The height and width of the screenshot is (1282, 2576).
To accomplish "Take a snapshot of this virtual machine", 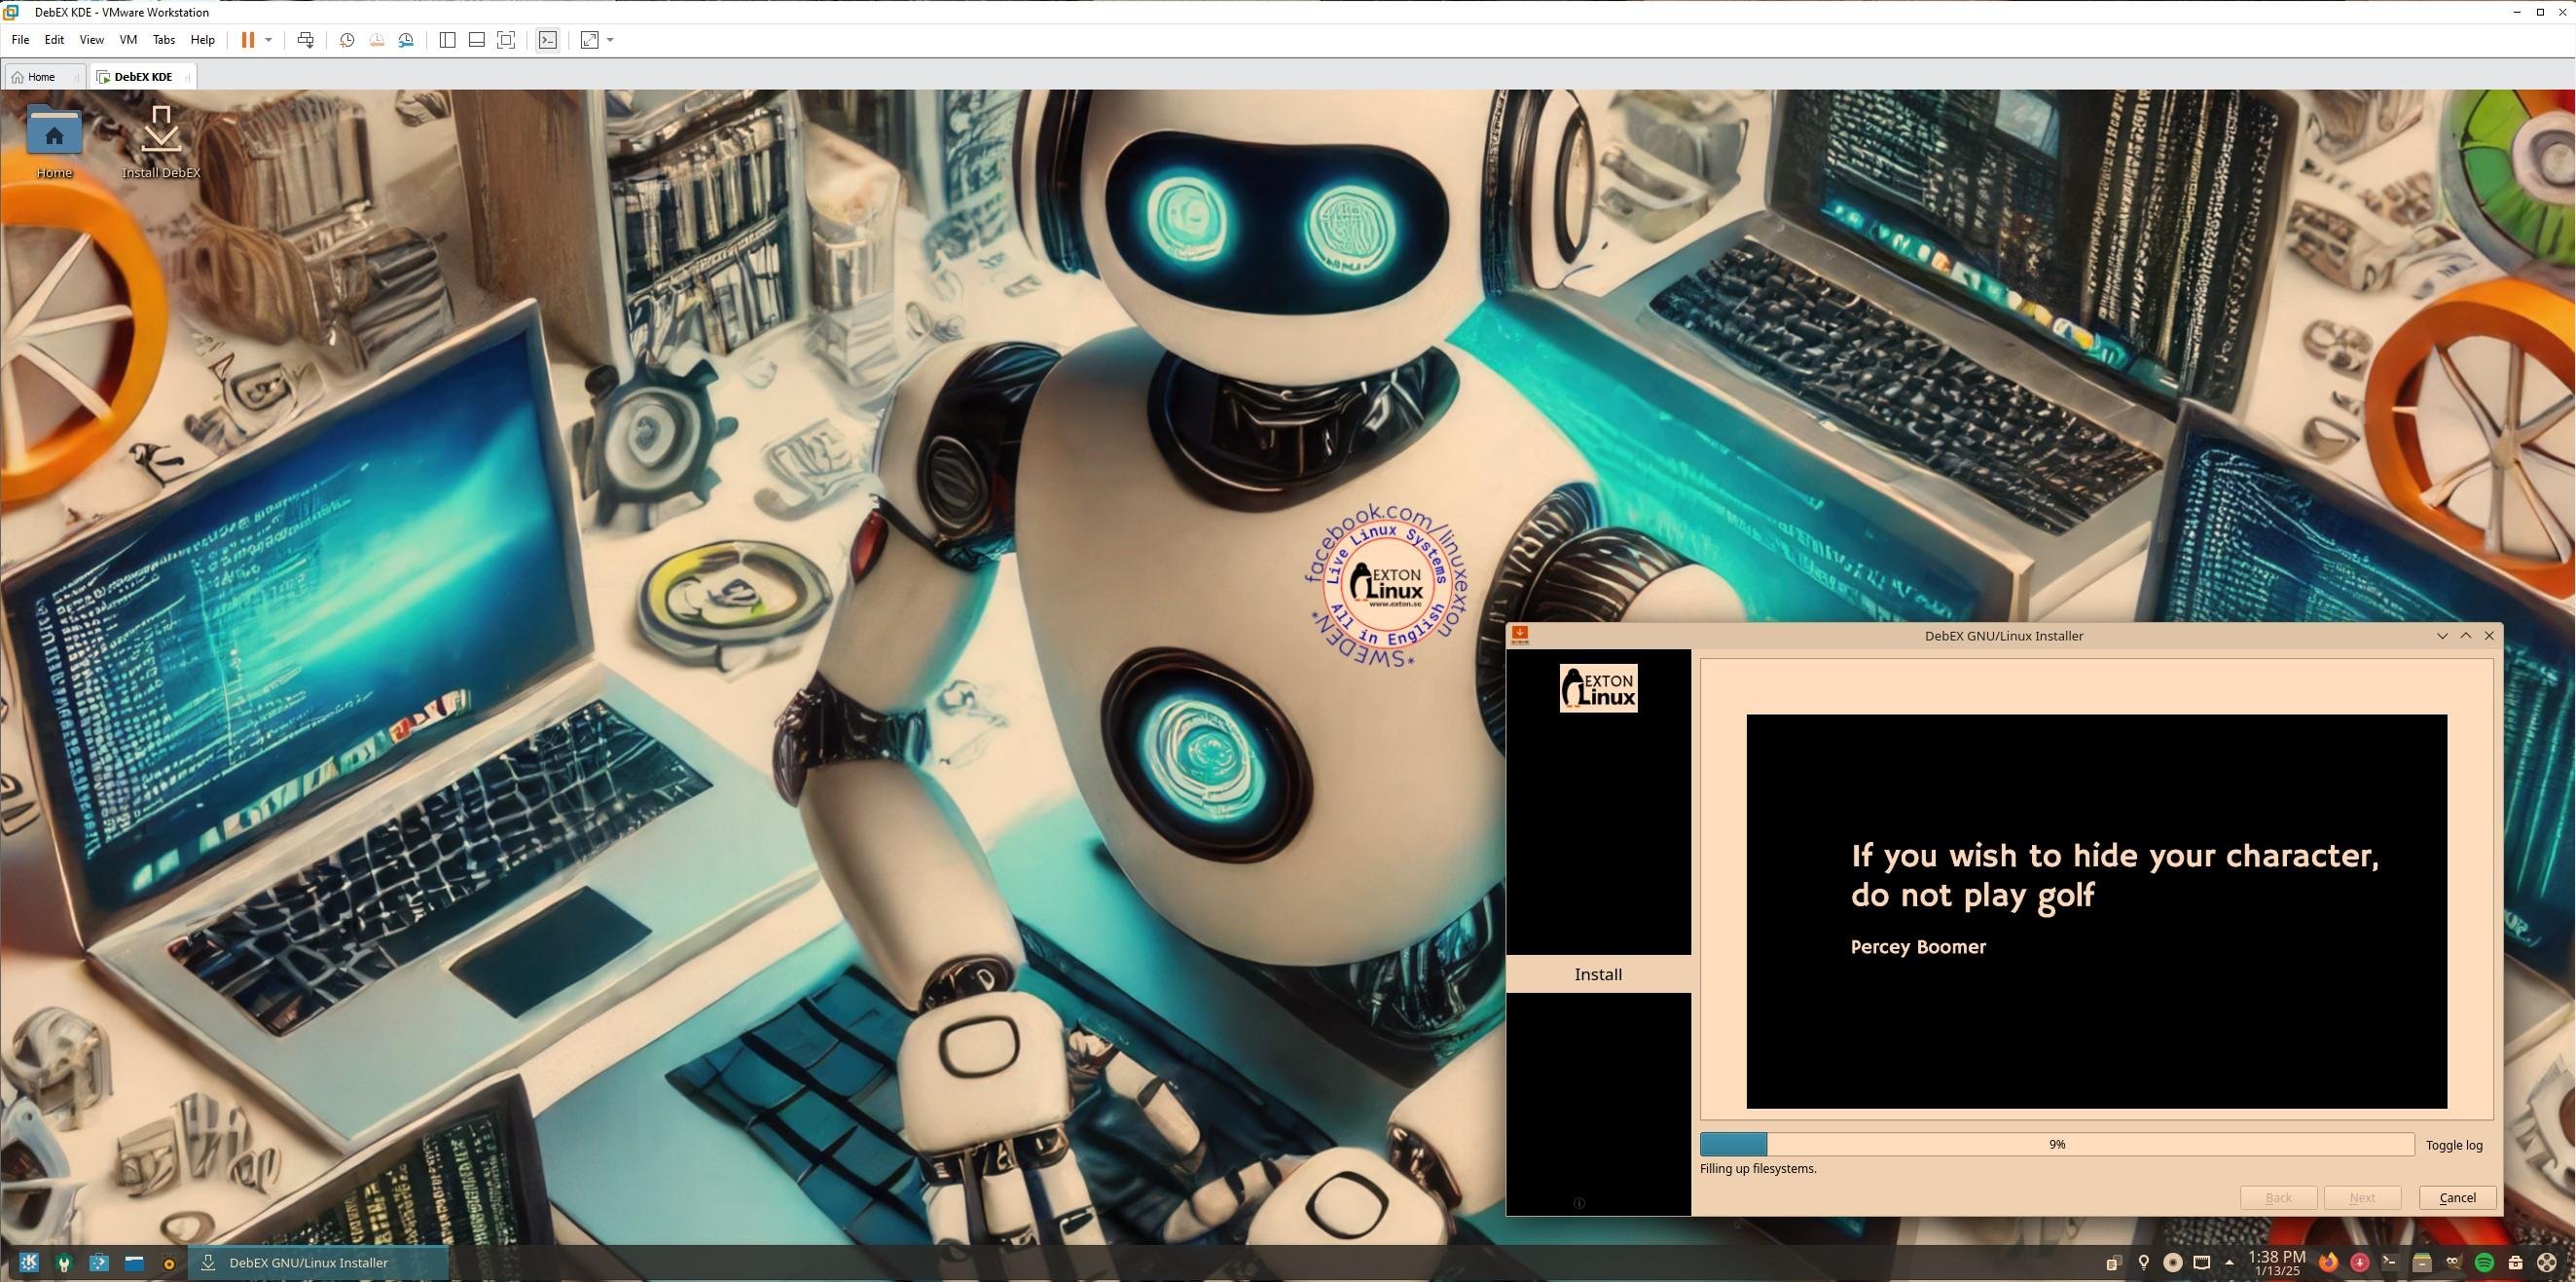I will [346, 40].
